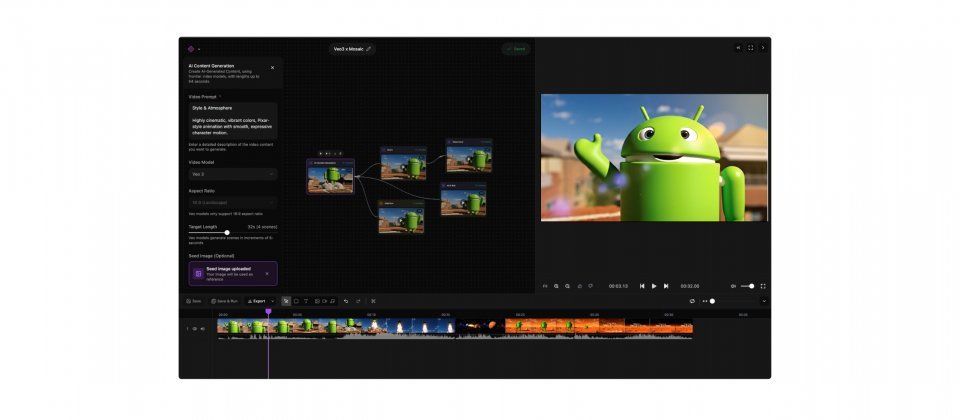The image size is (960, 420).
Task: Click the Save & Run button
Action: (224, 301)
